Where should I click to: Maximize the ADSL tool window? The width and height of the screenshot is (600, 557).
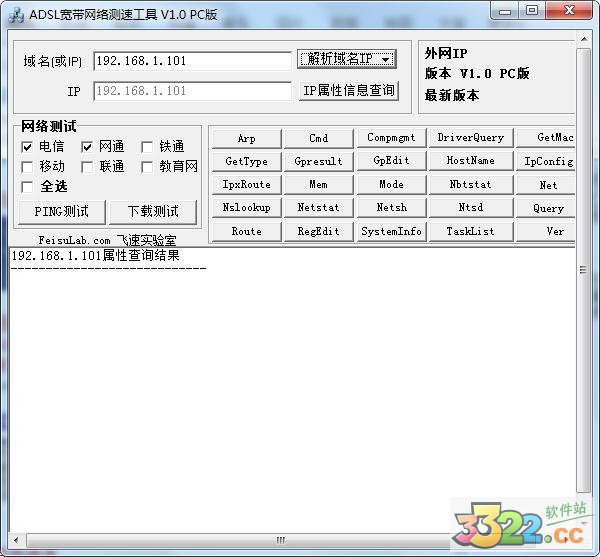pos(532,11)
